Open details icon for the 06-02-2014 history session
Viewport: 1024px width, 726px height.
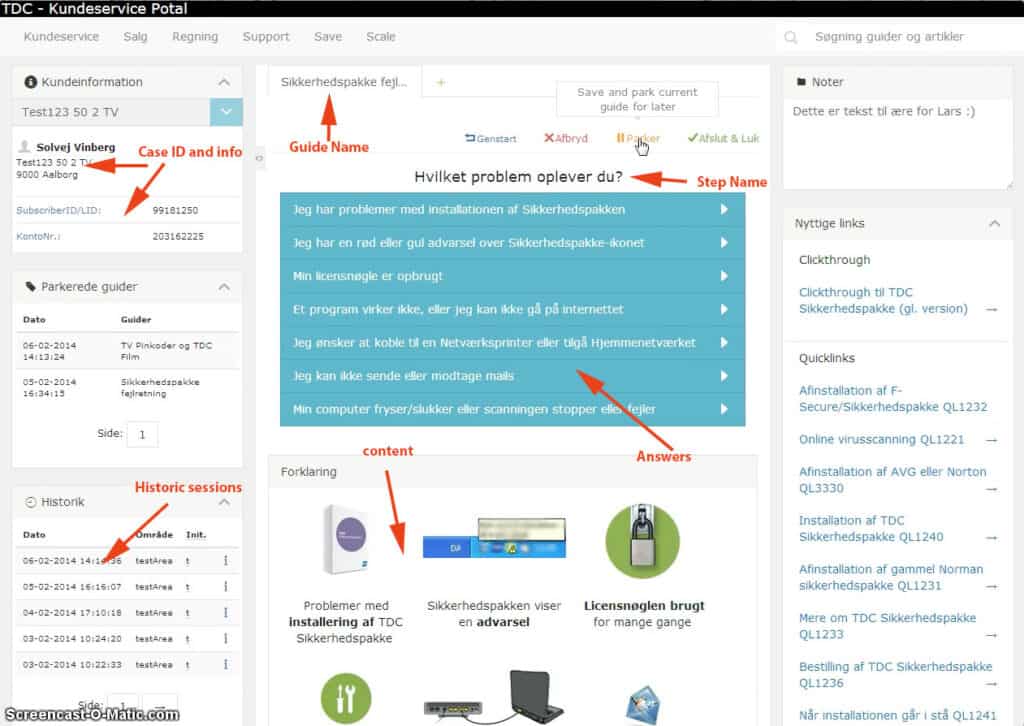[x=226, y=560]
